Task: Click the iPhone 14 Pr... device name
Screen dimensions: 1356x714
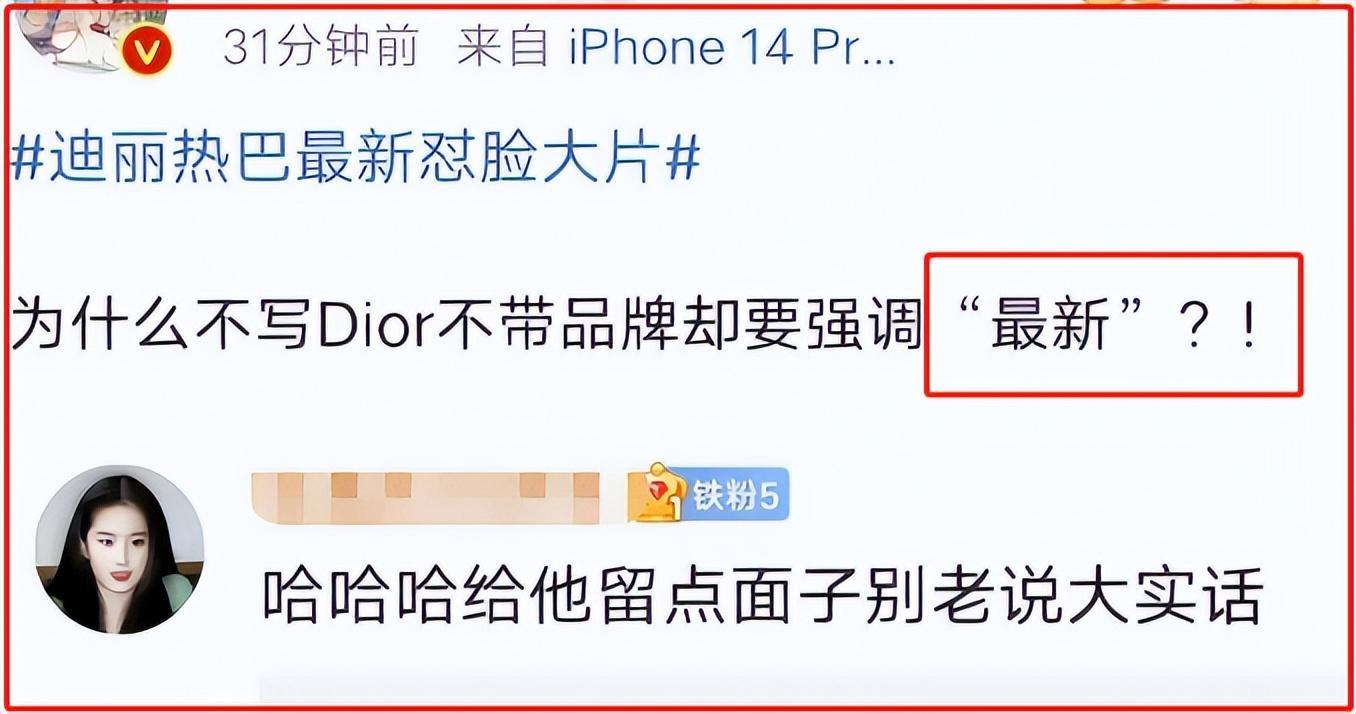Action: pos(732,47)
